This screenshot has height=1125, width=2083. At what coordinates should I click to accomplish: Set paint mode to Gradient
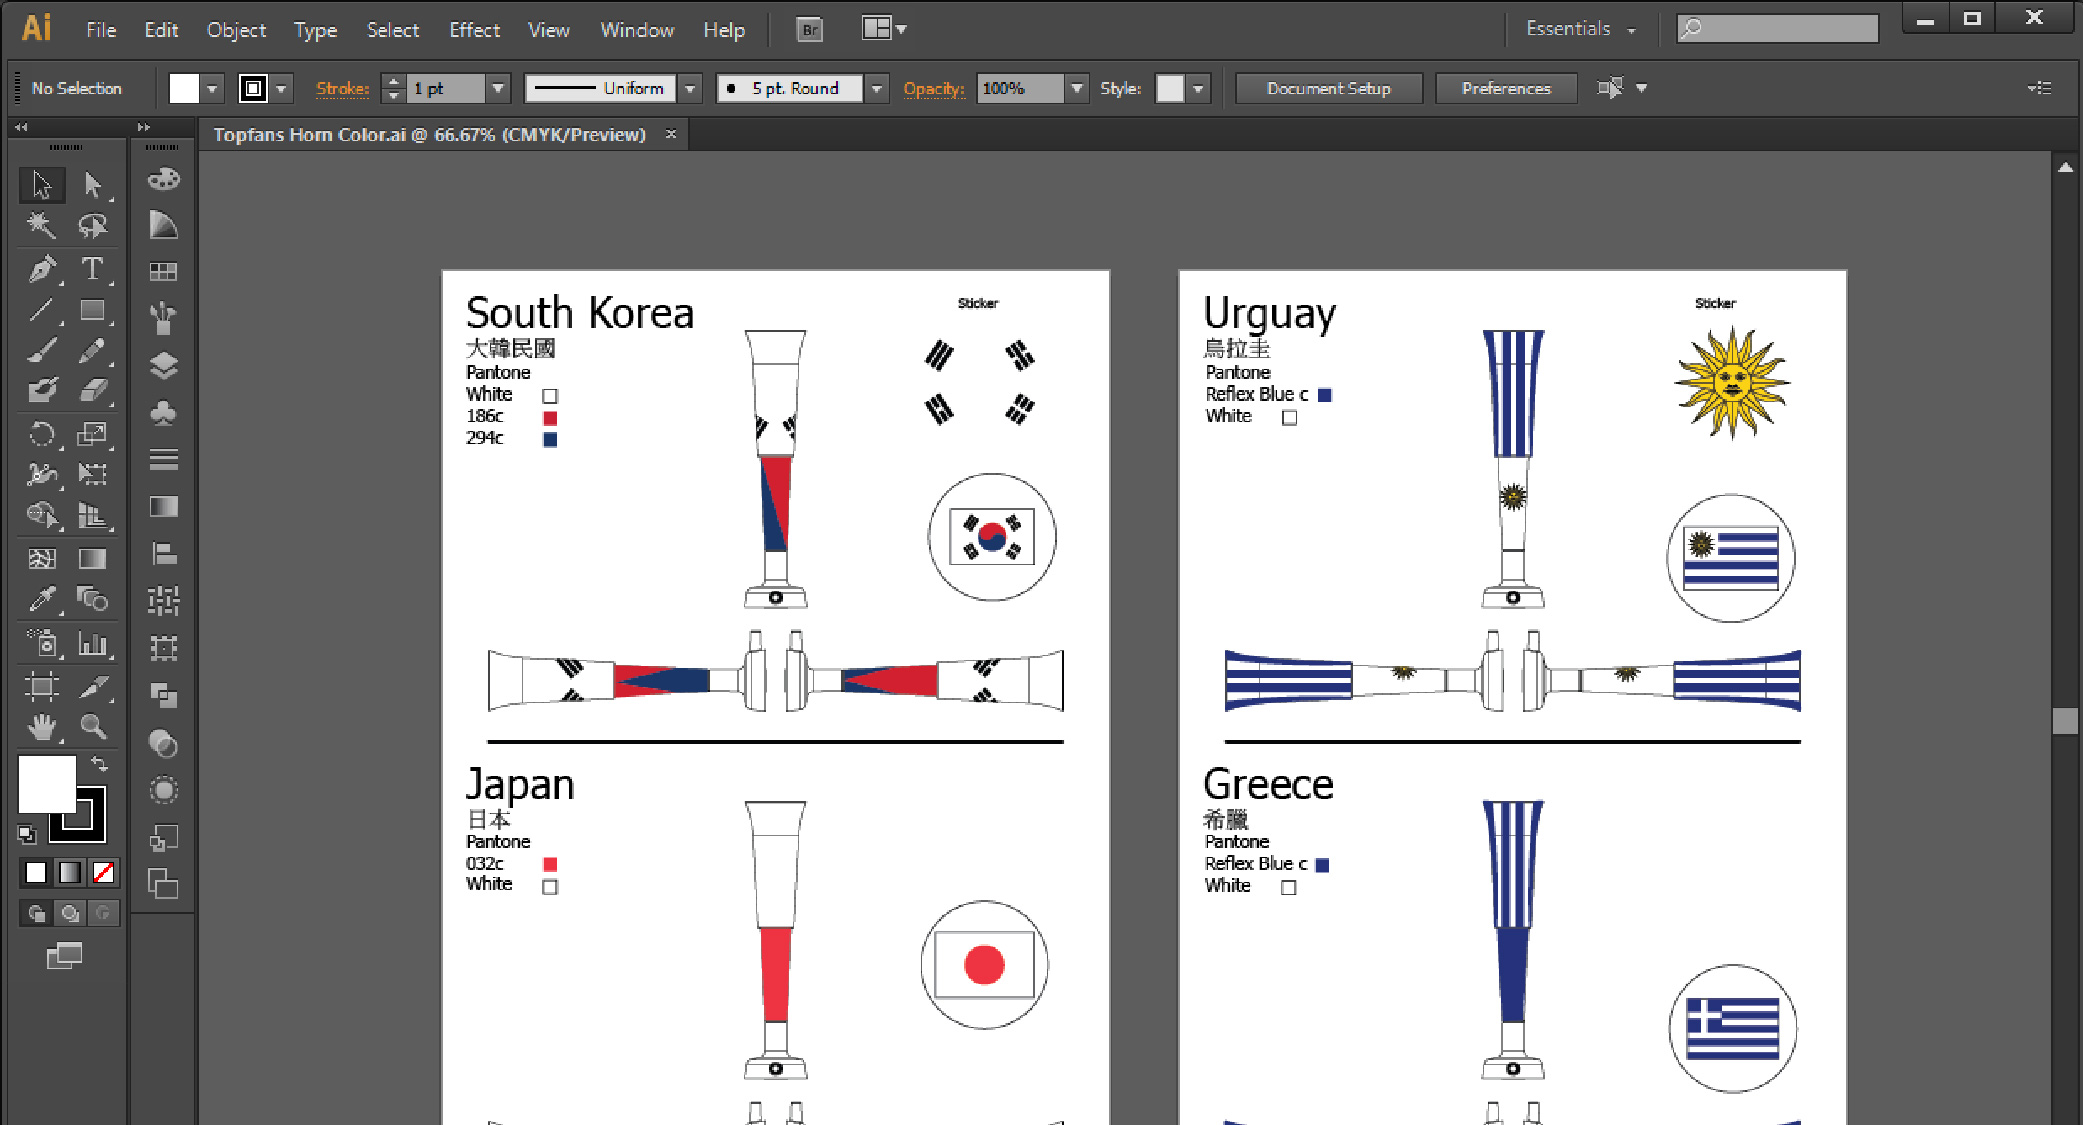click(70, 873)
